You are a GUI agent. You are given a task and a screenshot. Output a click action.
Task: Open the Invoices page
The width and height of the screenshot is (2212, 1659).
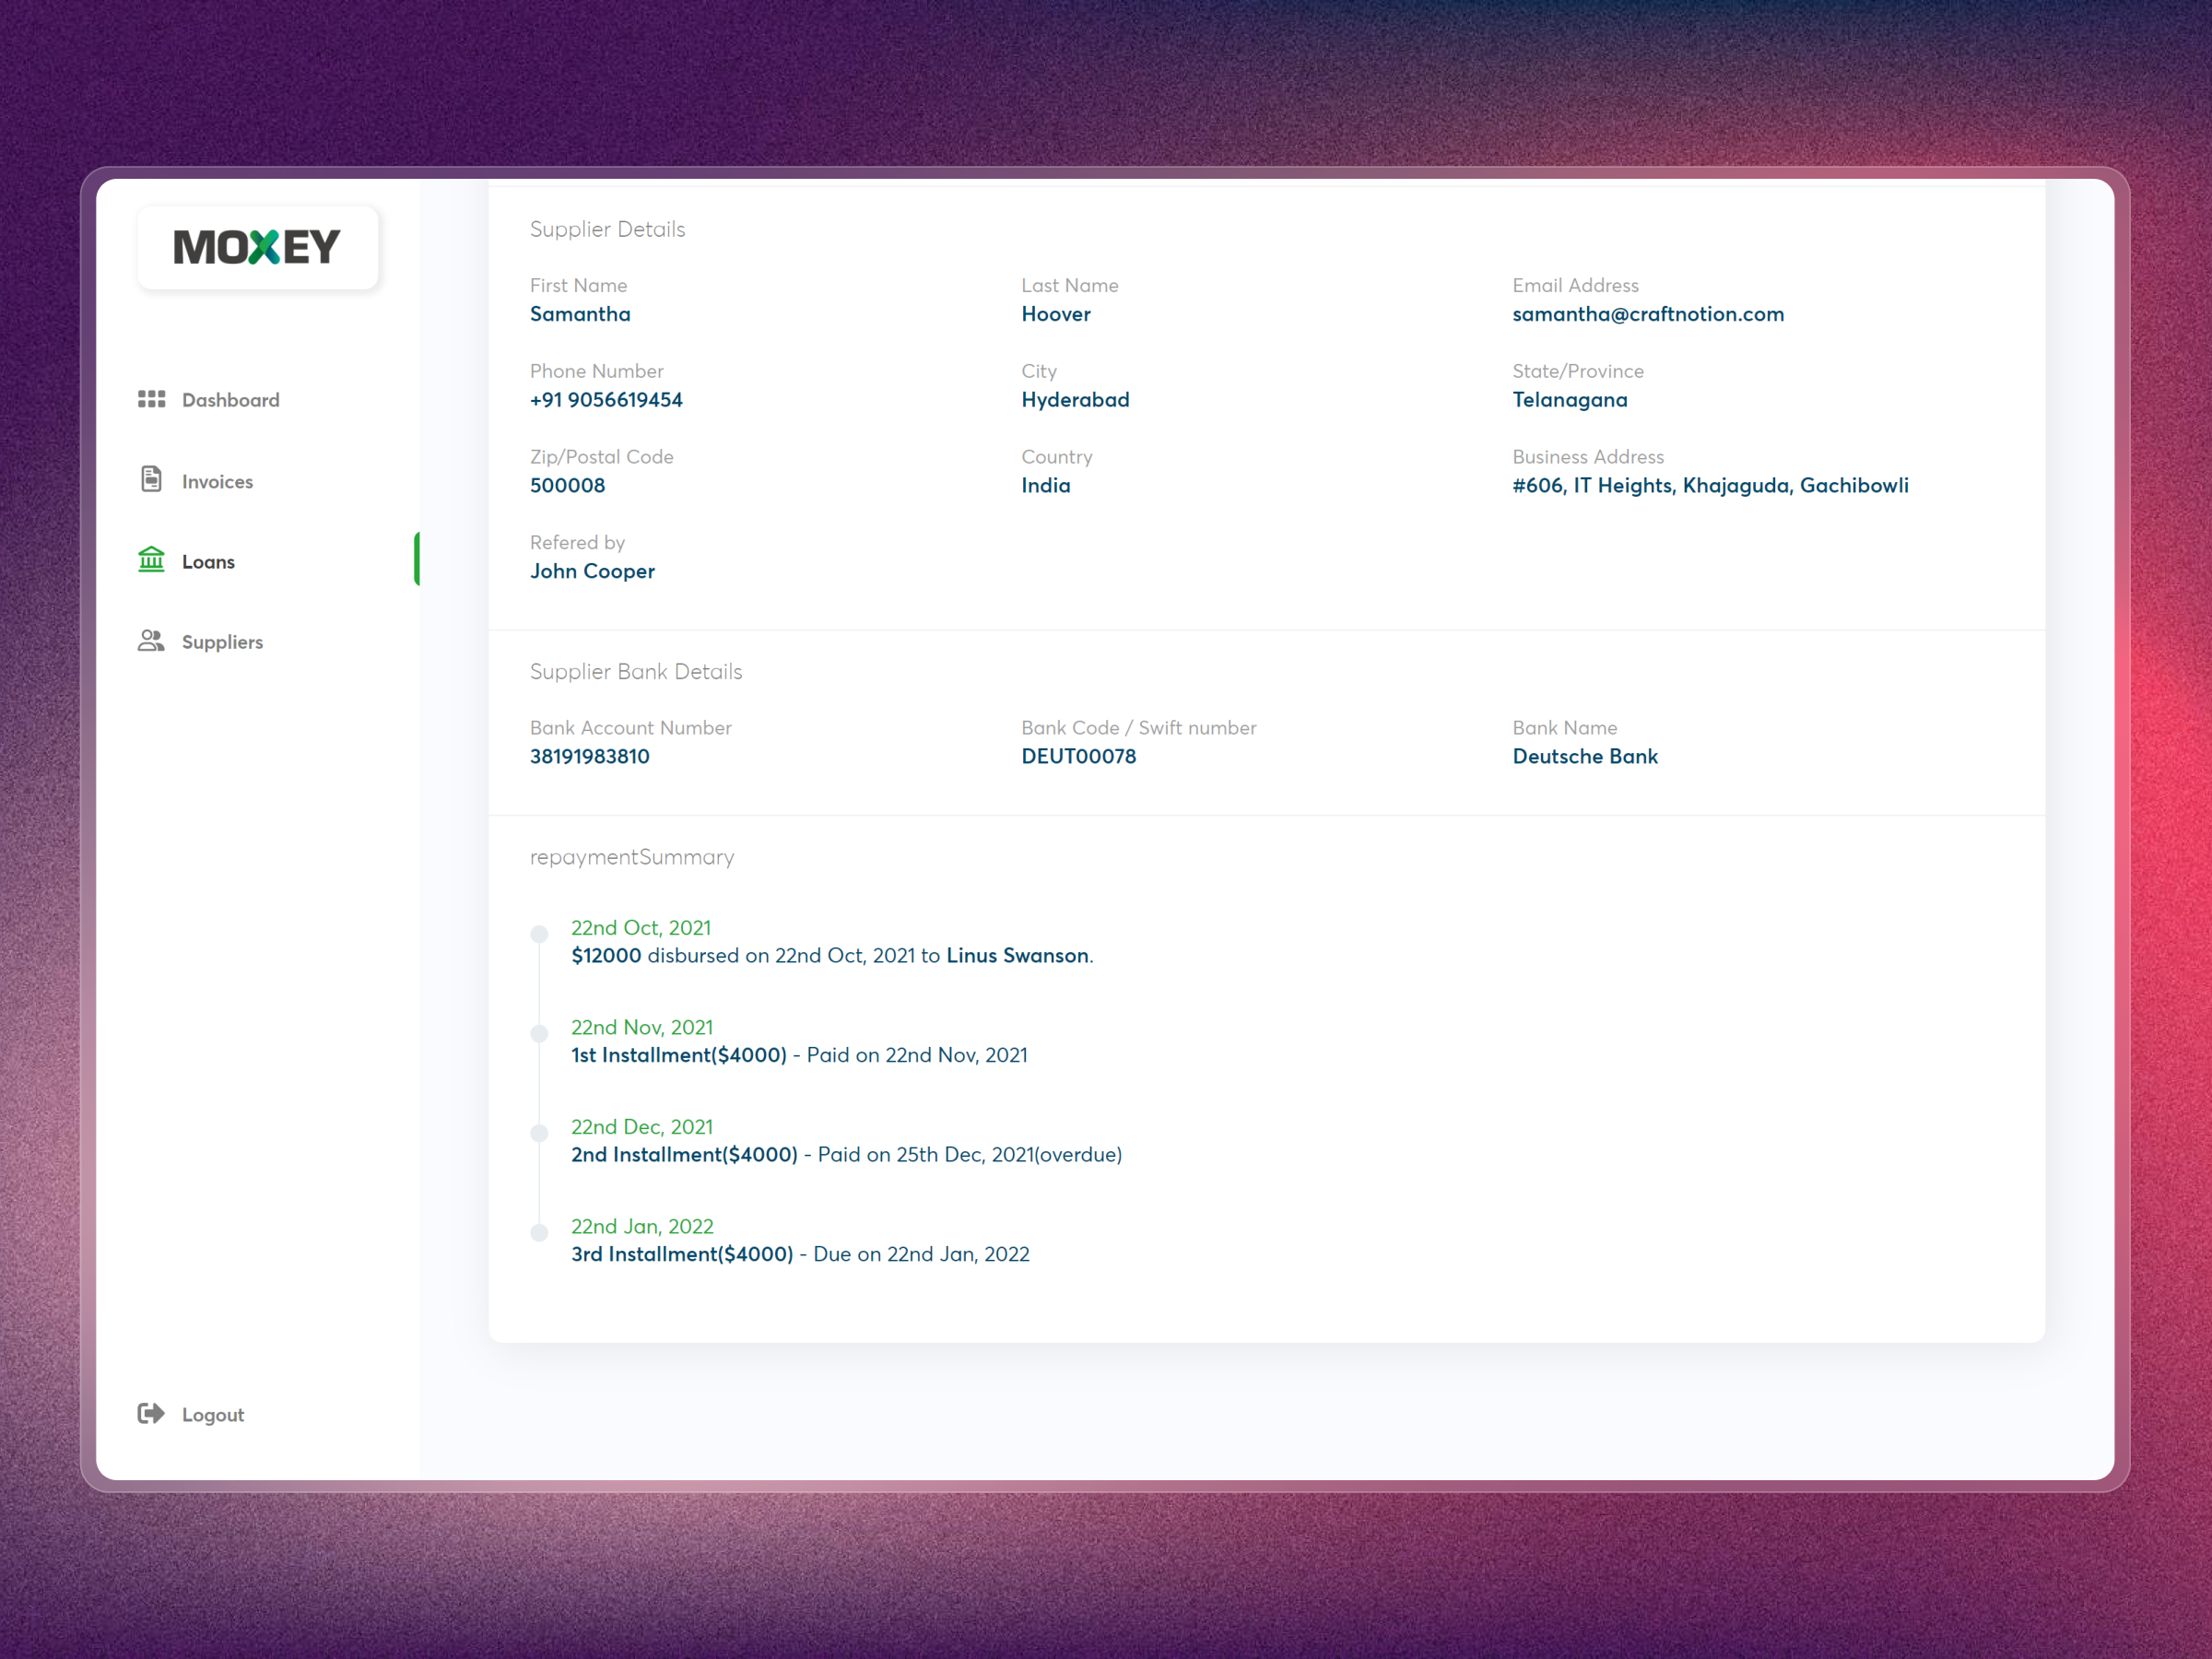pyautogui.click(x=217, y=480)
